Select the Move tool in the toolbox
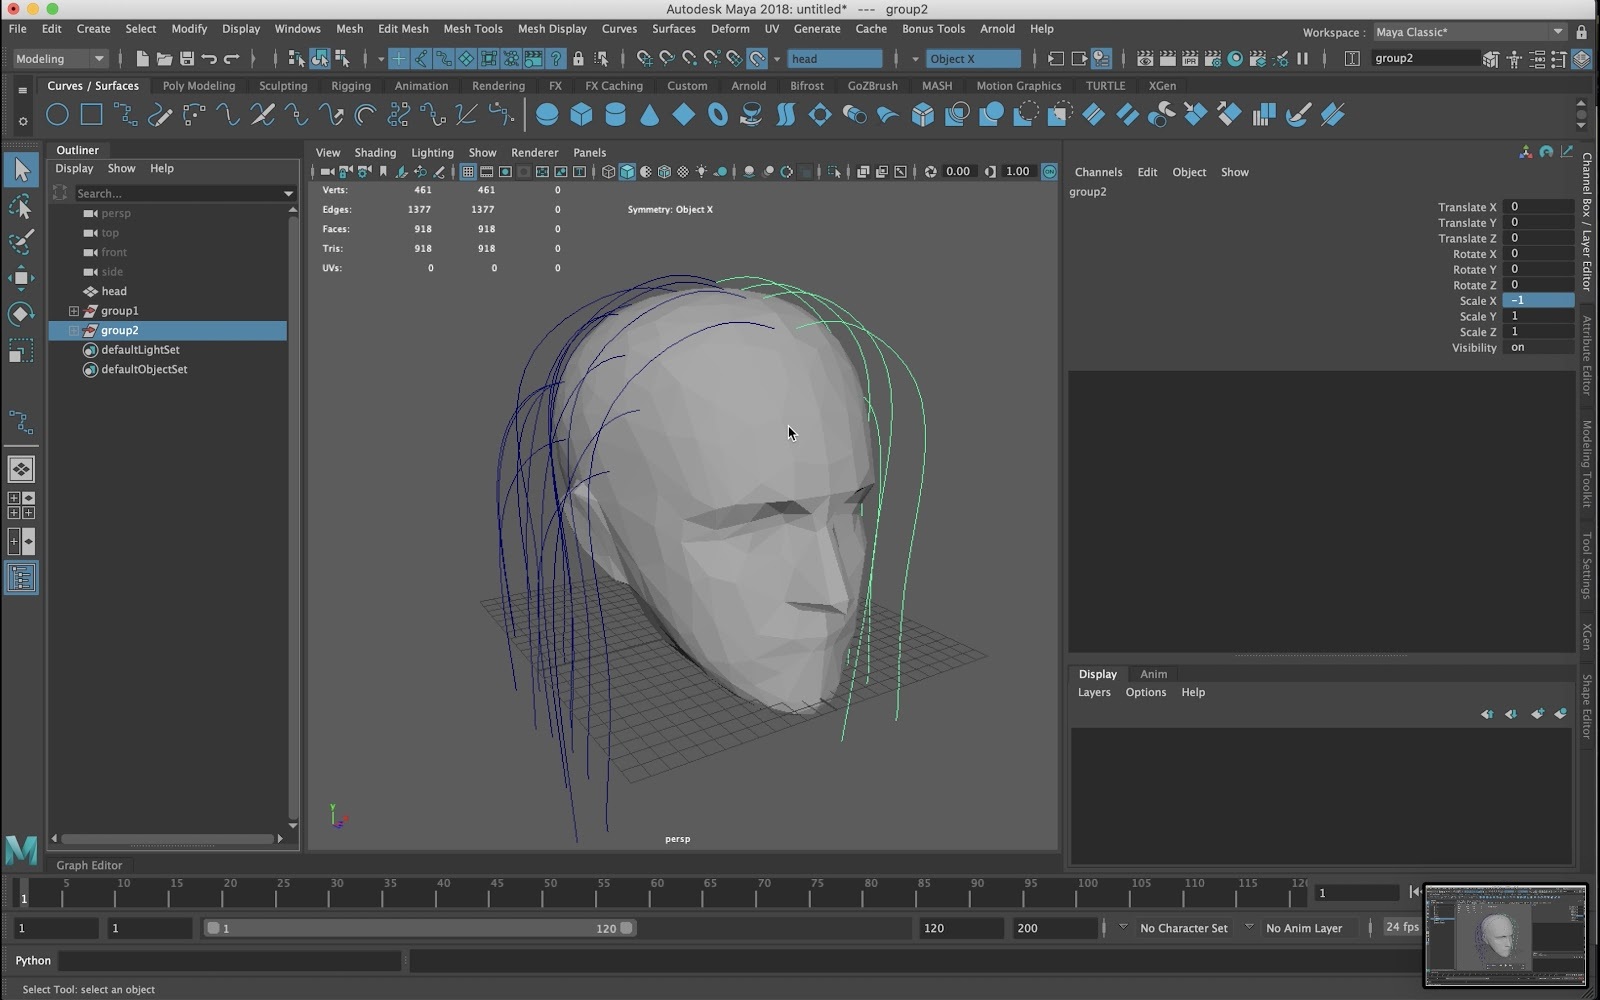The image size is (1600, 1000). [x=21, y=278]
